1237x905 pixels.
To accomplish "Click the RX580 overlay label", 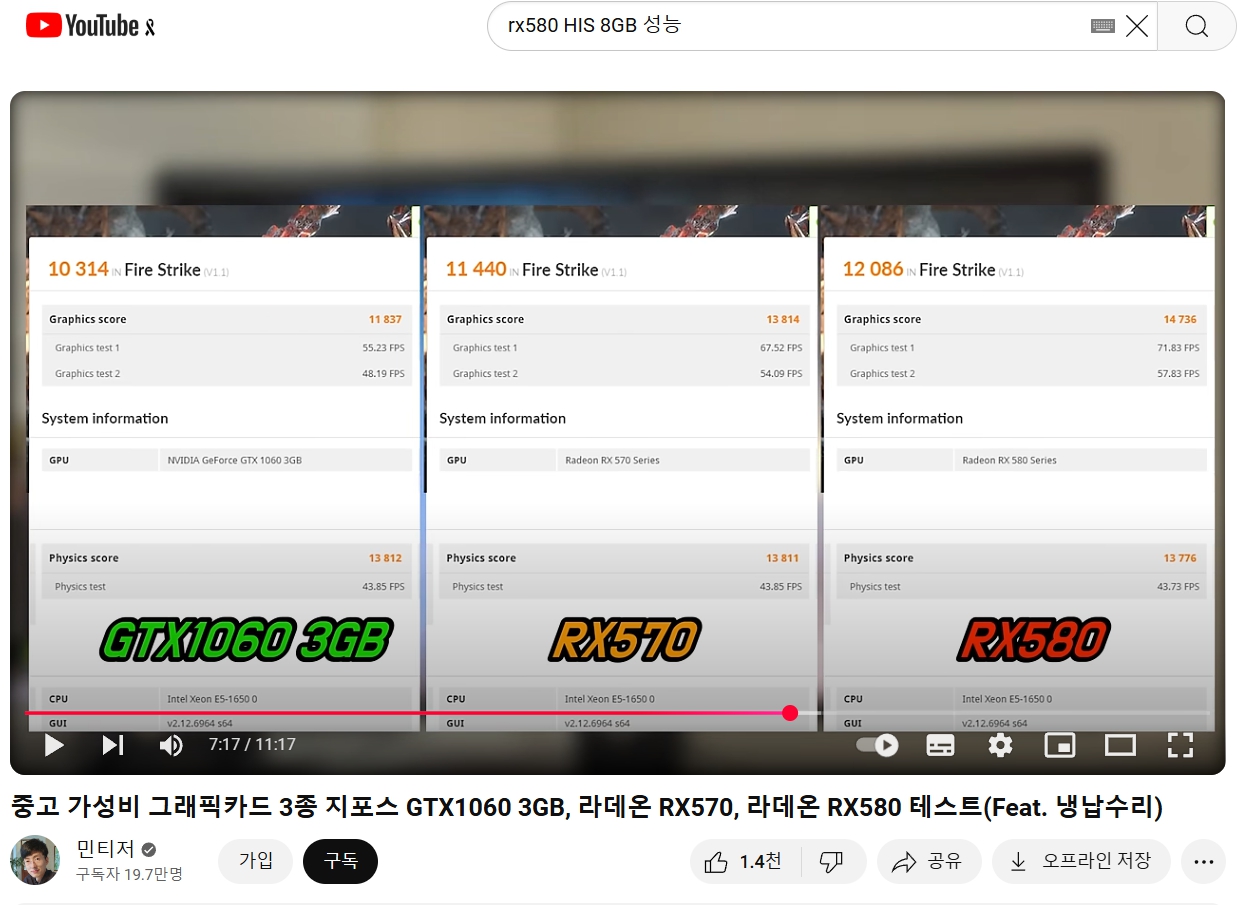I will [x=1034, y=640].
